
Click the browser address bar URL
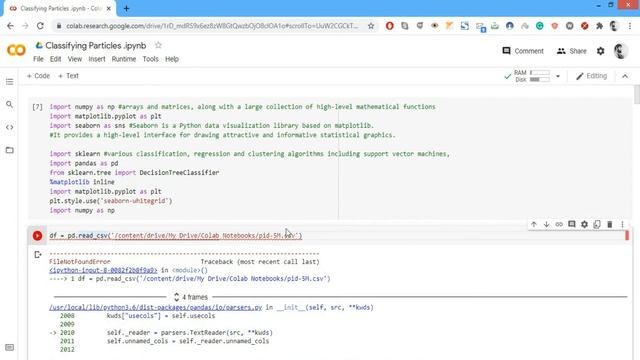coord(212,26)
